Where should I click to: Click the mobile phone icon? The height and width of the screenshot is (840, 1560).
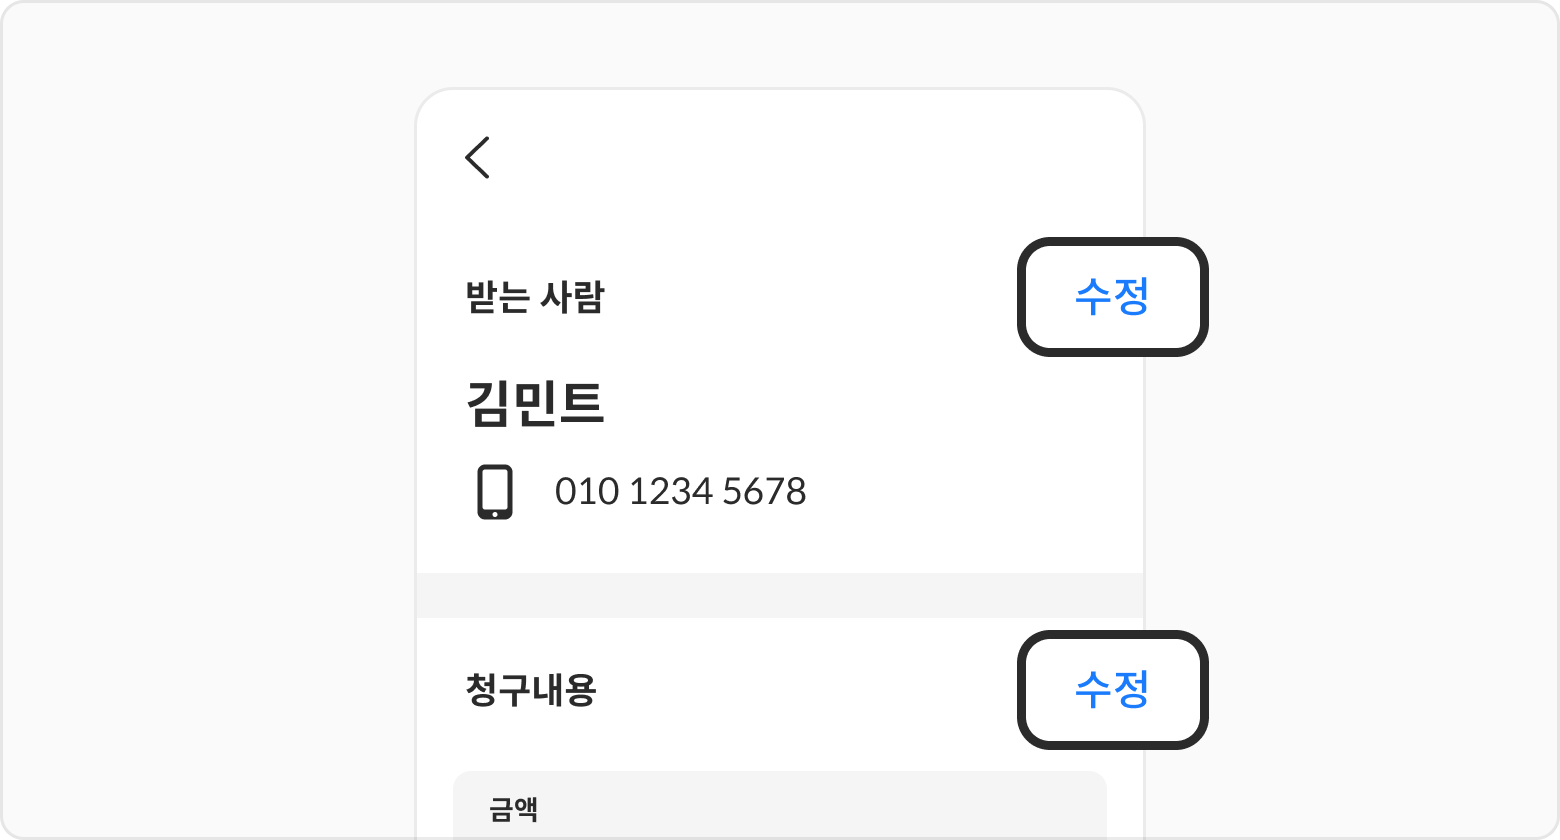point(495,492)
